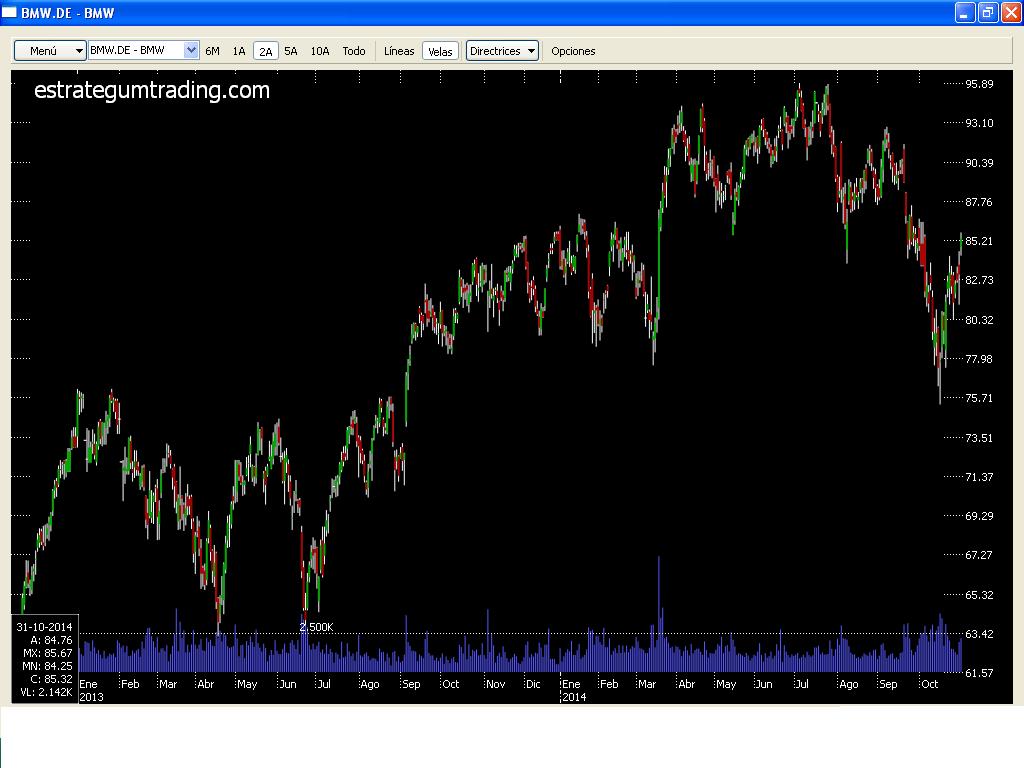Open Opciones settings
This screenshot has width=1024, height=768.
pyautogui.click(x=573, y=51)
